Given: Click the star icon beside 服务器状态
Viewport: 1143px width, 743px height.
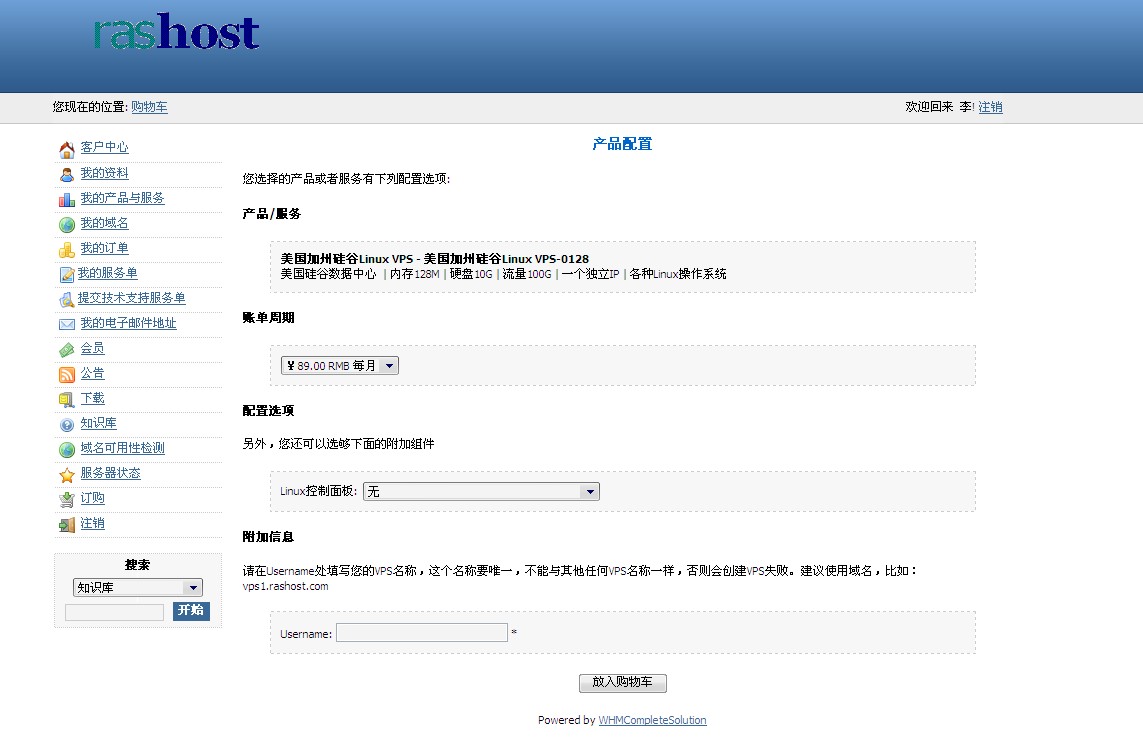Looking at the screenshot, I should click(x=66, y=475).
